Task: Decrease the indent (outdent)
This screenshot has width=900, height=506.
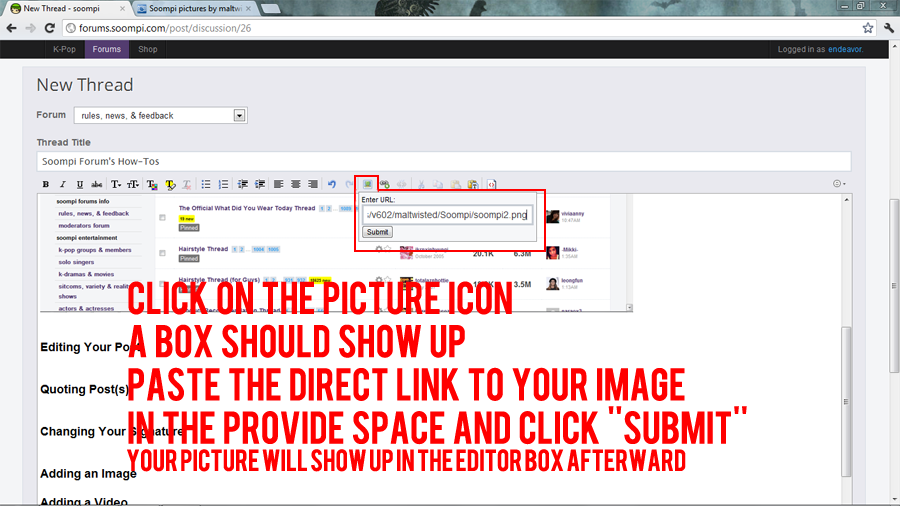Action: tap(243, 184)
